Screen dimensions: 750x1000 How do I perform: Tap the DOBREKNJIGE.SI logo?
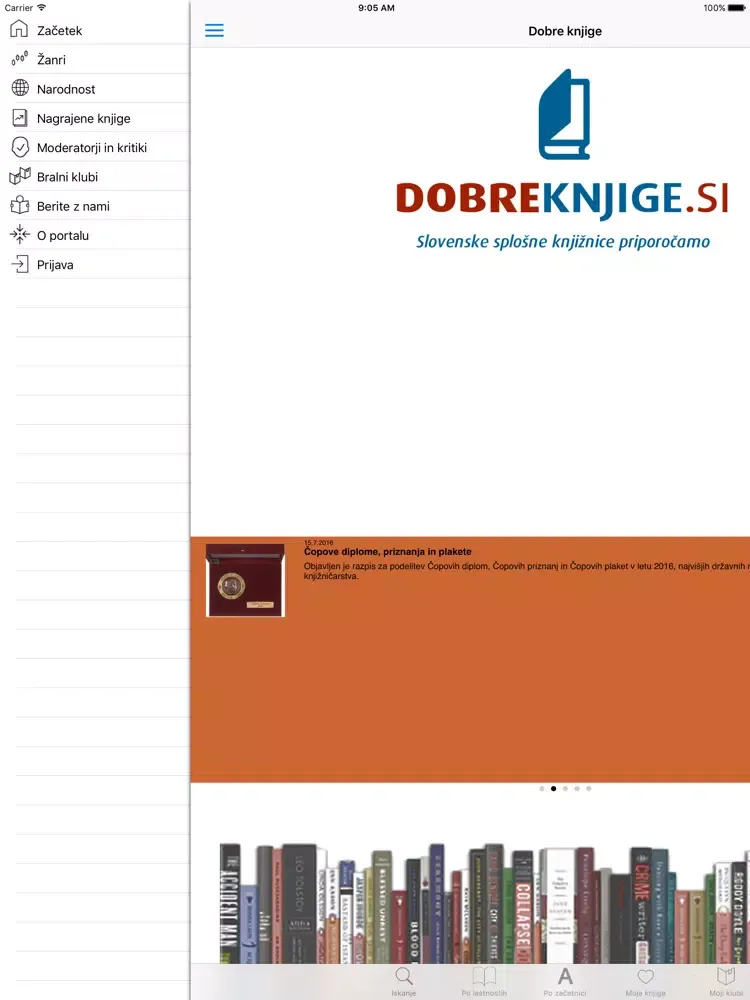point(562,144)
